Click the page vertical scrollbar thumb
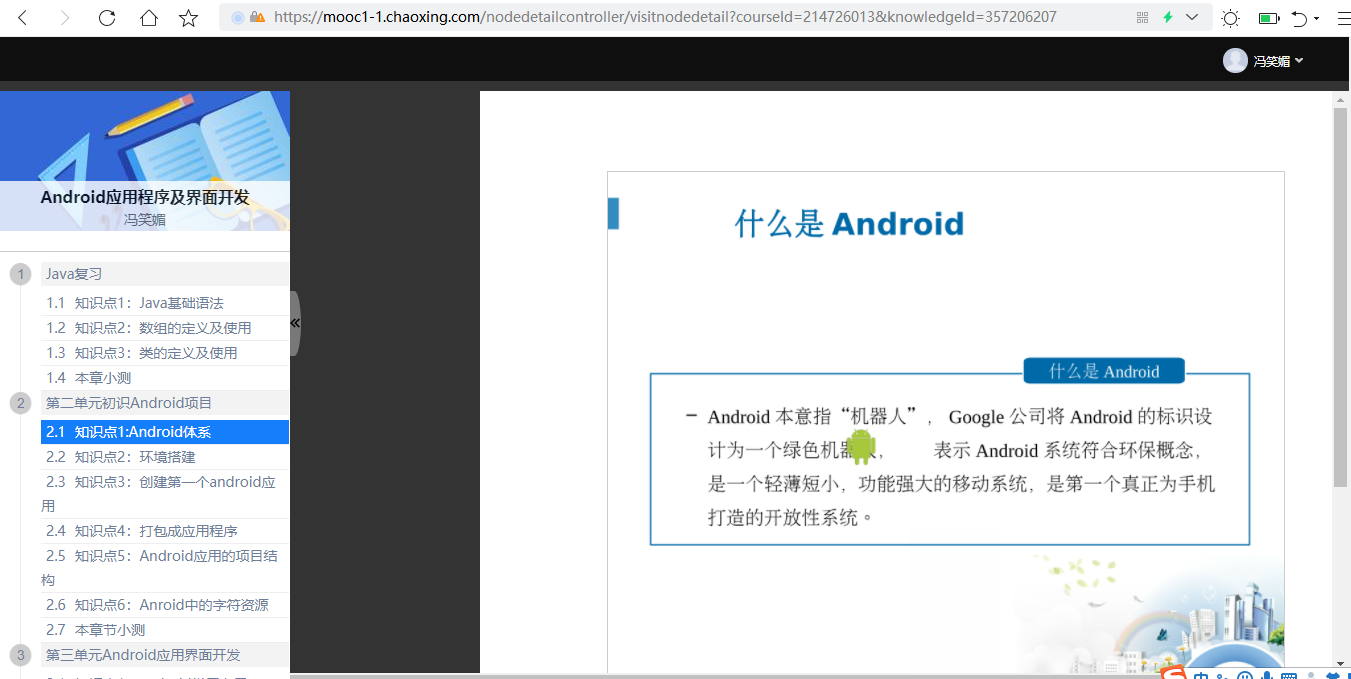This screenshot has height=679, width=1351. point(1340,300)
